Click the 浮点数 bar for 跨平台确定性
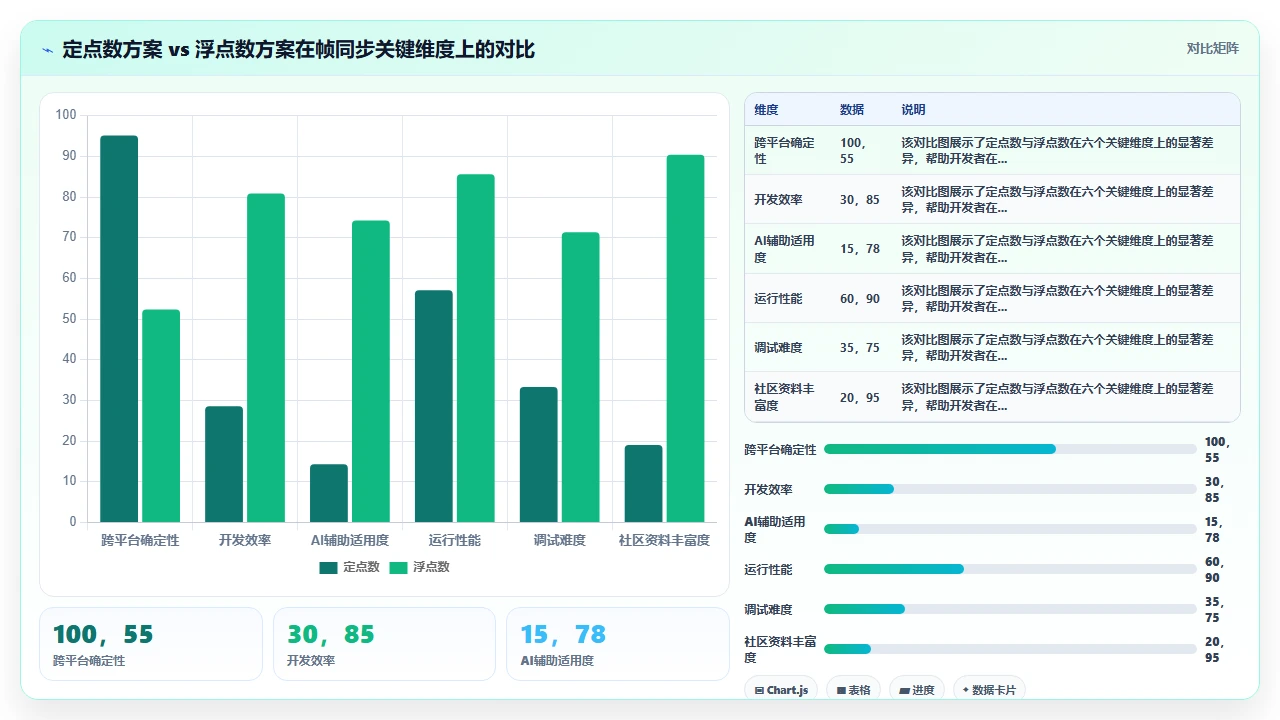The image size is (1280, 720). click(x=161, y=416)
